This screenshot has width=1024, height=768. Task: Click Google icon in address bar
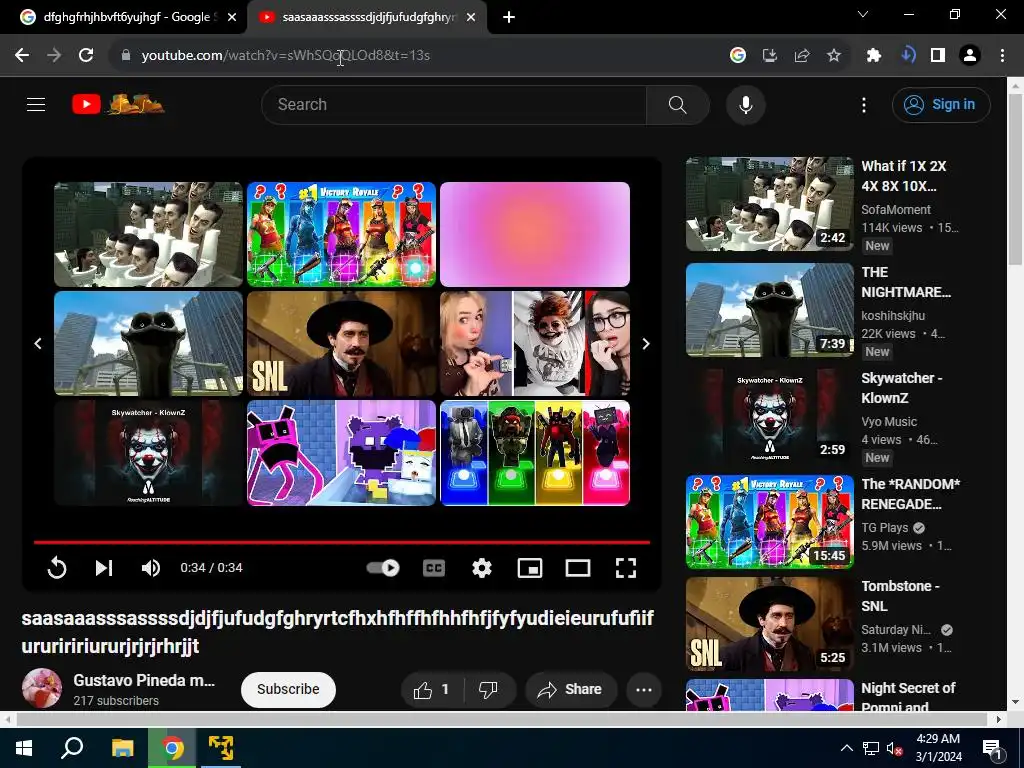tap(738, 56)
